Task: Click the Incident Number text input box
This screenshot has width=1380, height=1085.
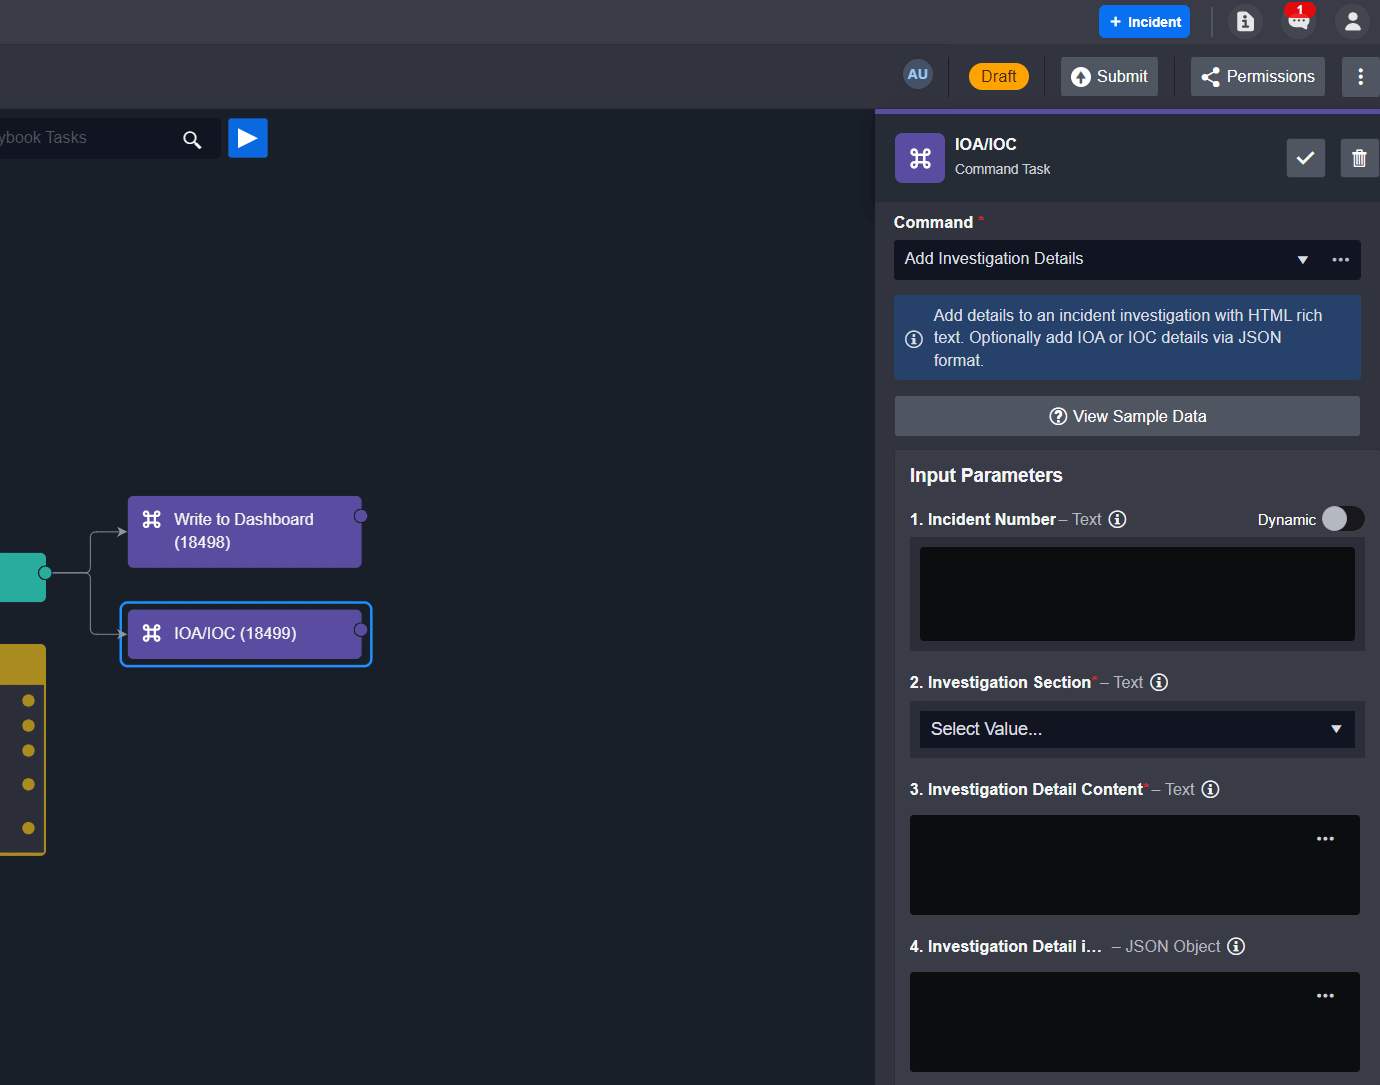Action: pyautogui.click(x=1136, y=594)
